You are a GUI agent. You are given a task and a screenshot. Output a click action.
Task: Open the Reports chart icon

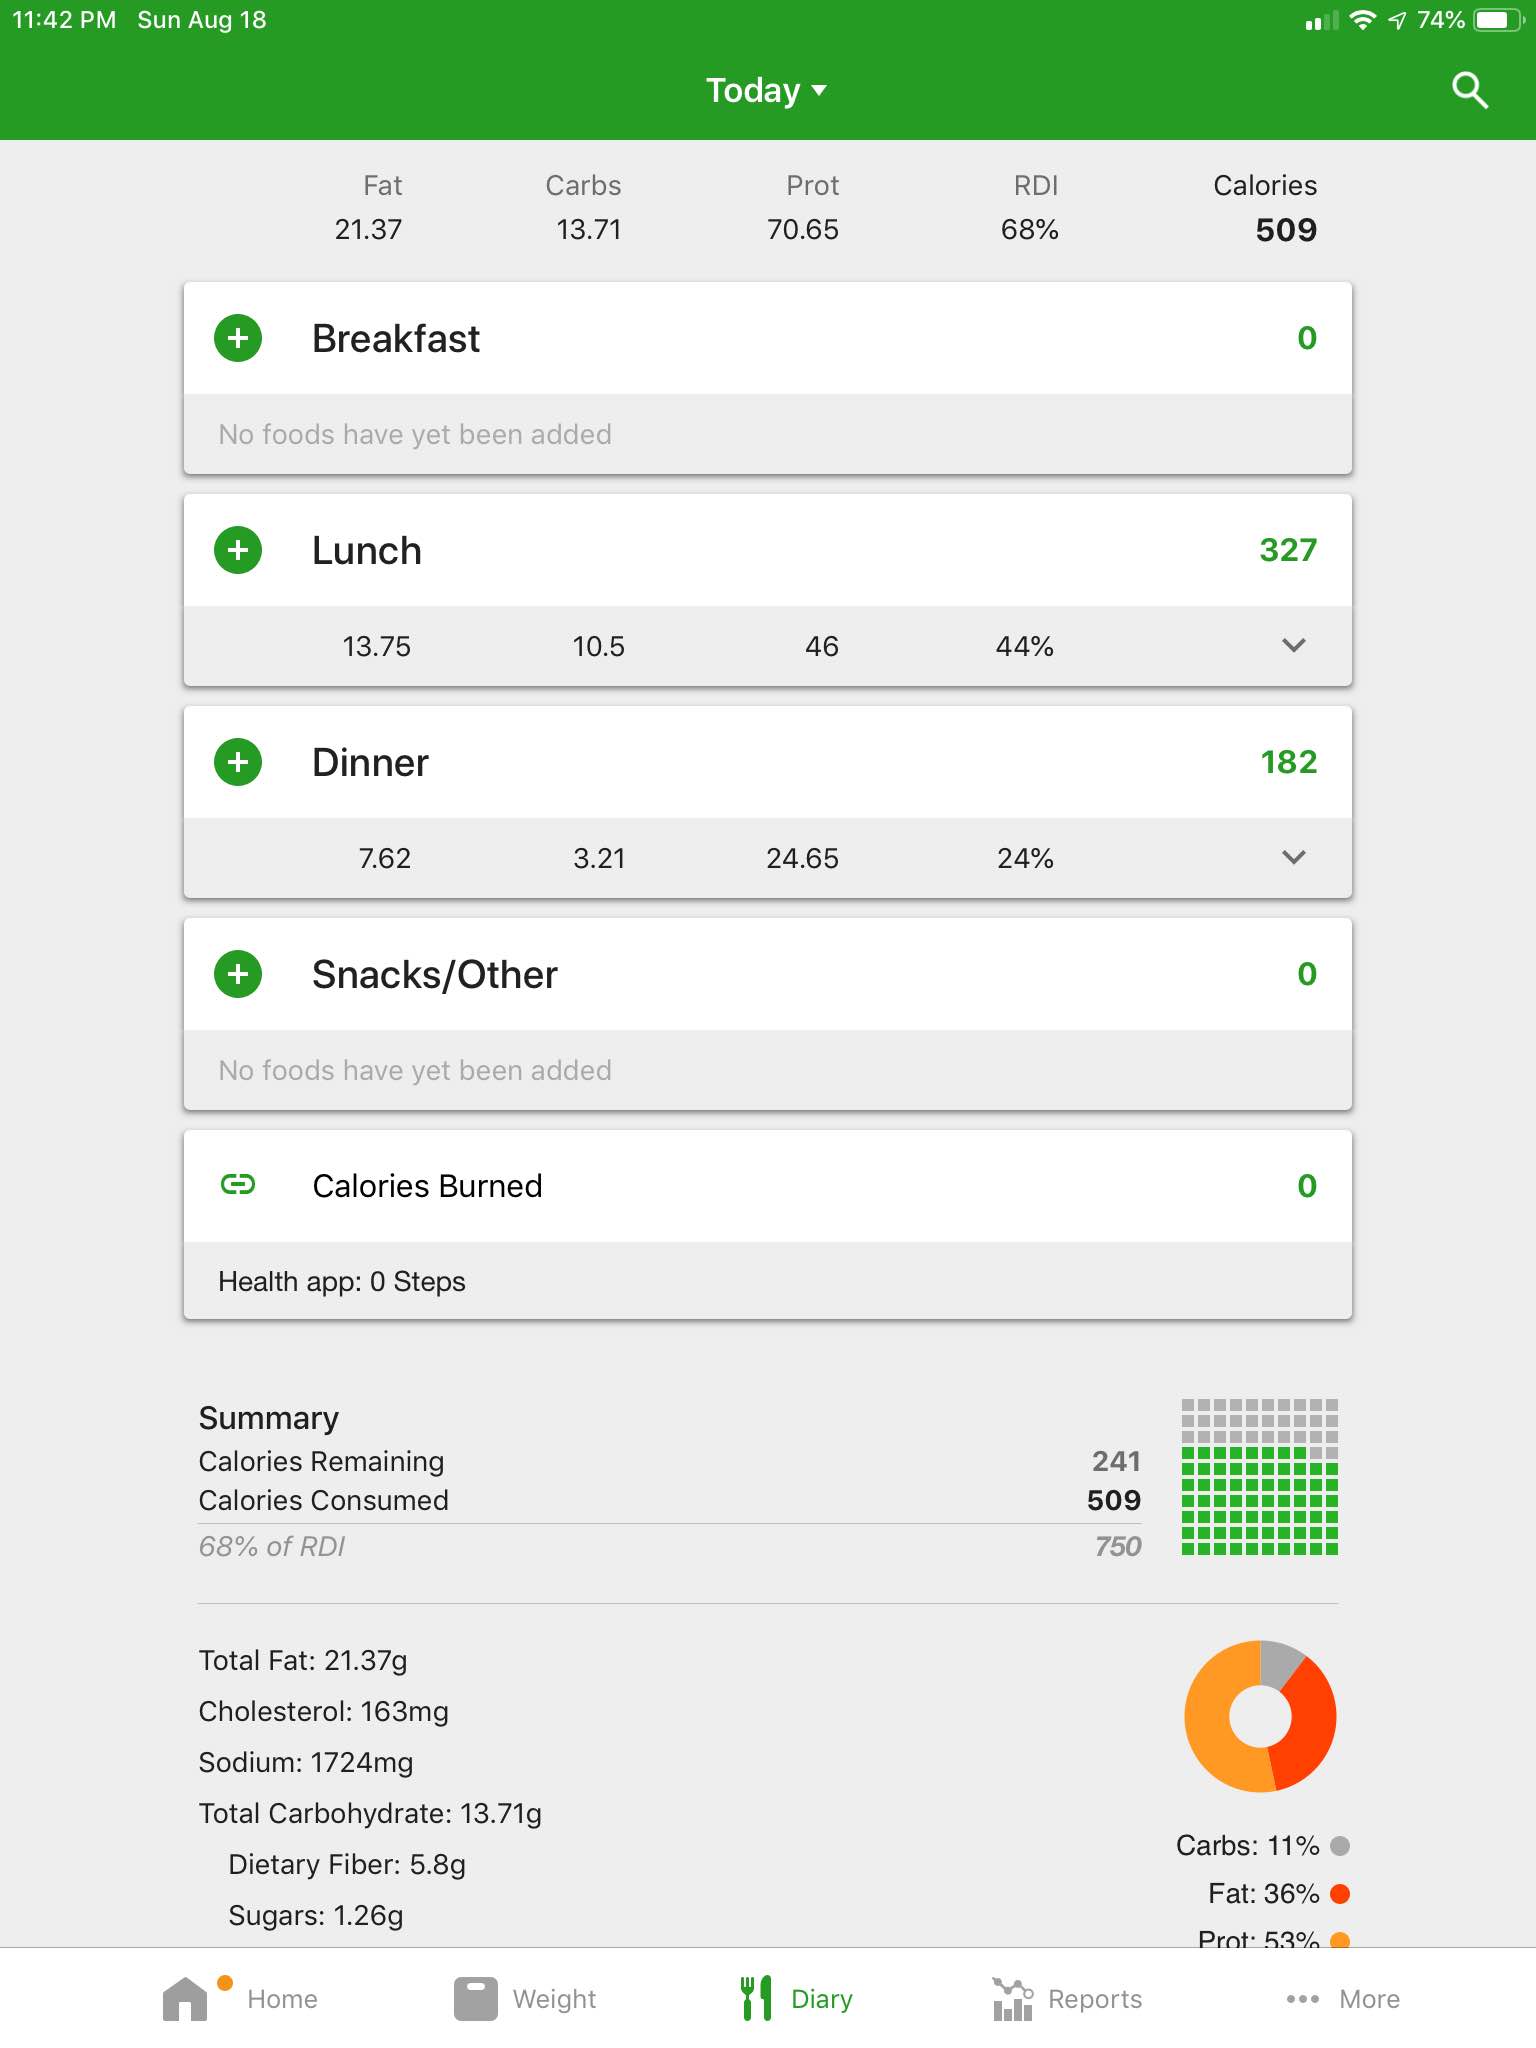tap(1012, 1999)
